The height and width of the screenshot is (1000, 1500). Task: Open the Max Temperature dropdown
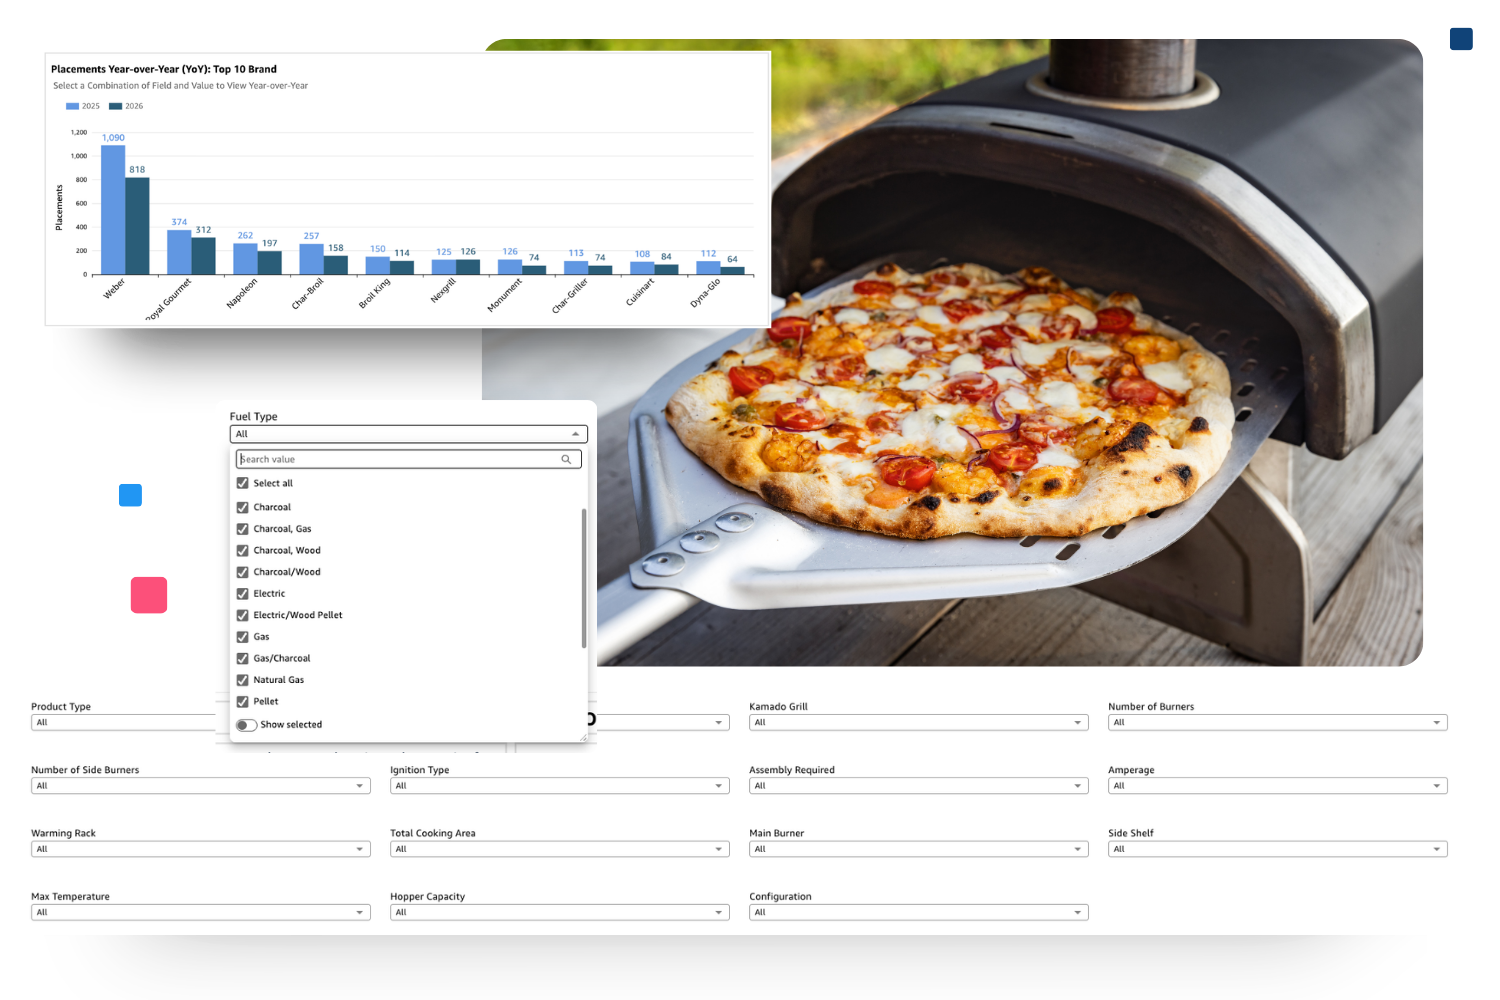point(362,912)
